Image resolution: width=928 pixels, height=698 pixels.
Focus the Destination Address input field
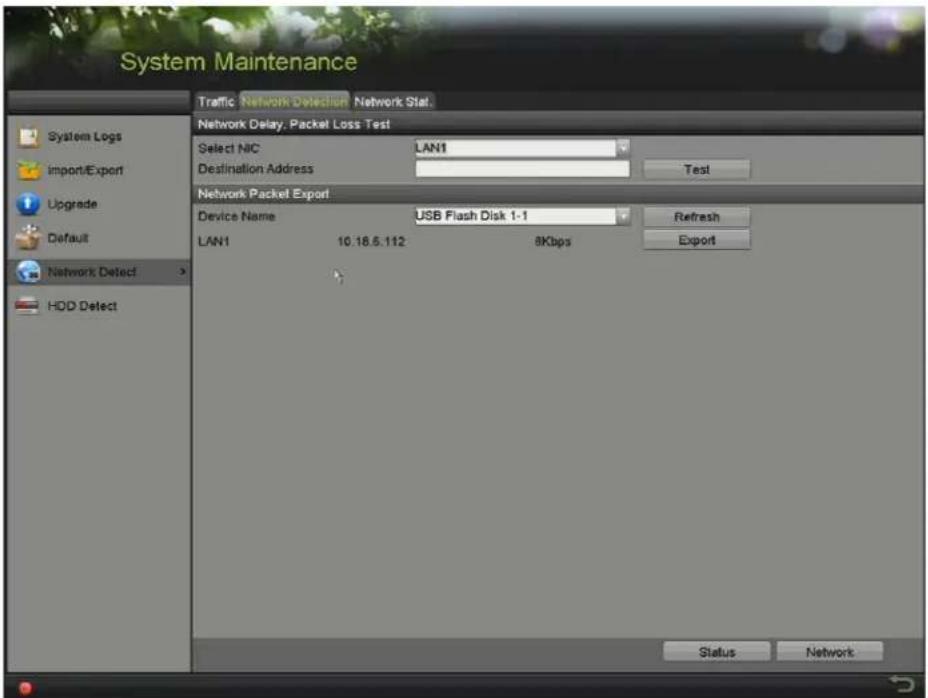(522, 169)
